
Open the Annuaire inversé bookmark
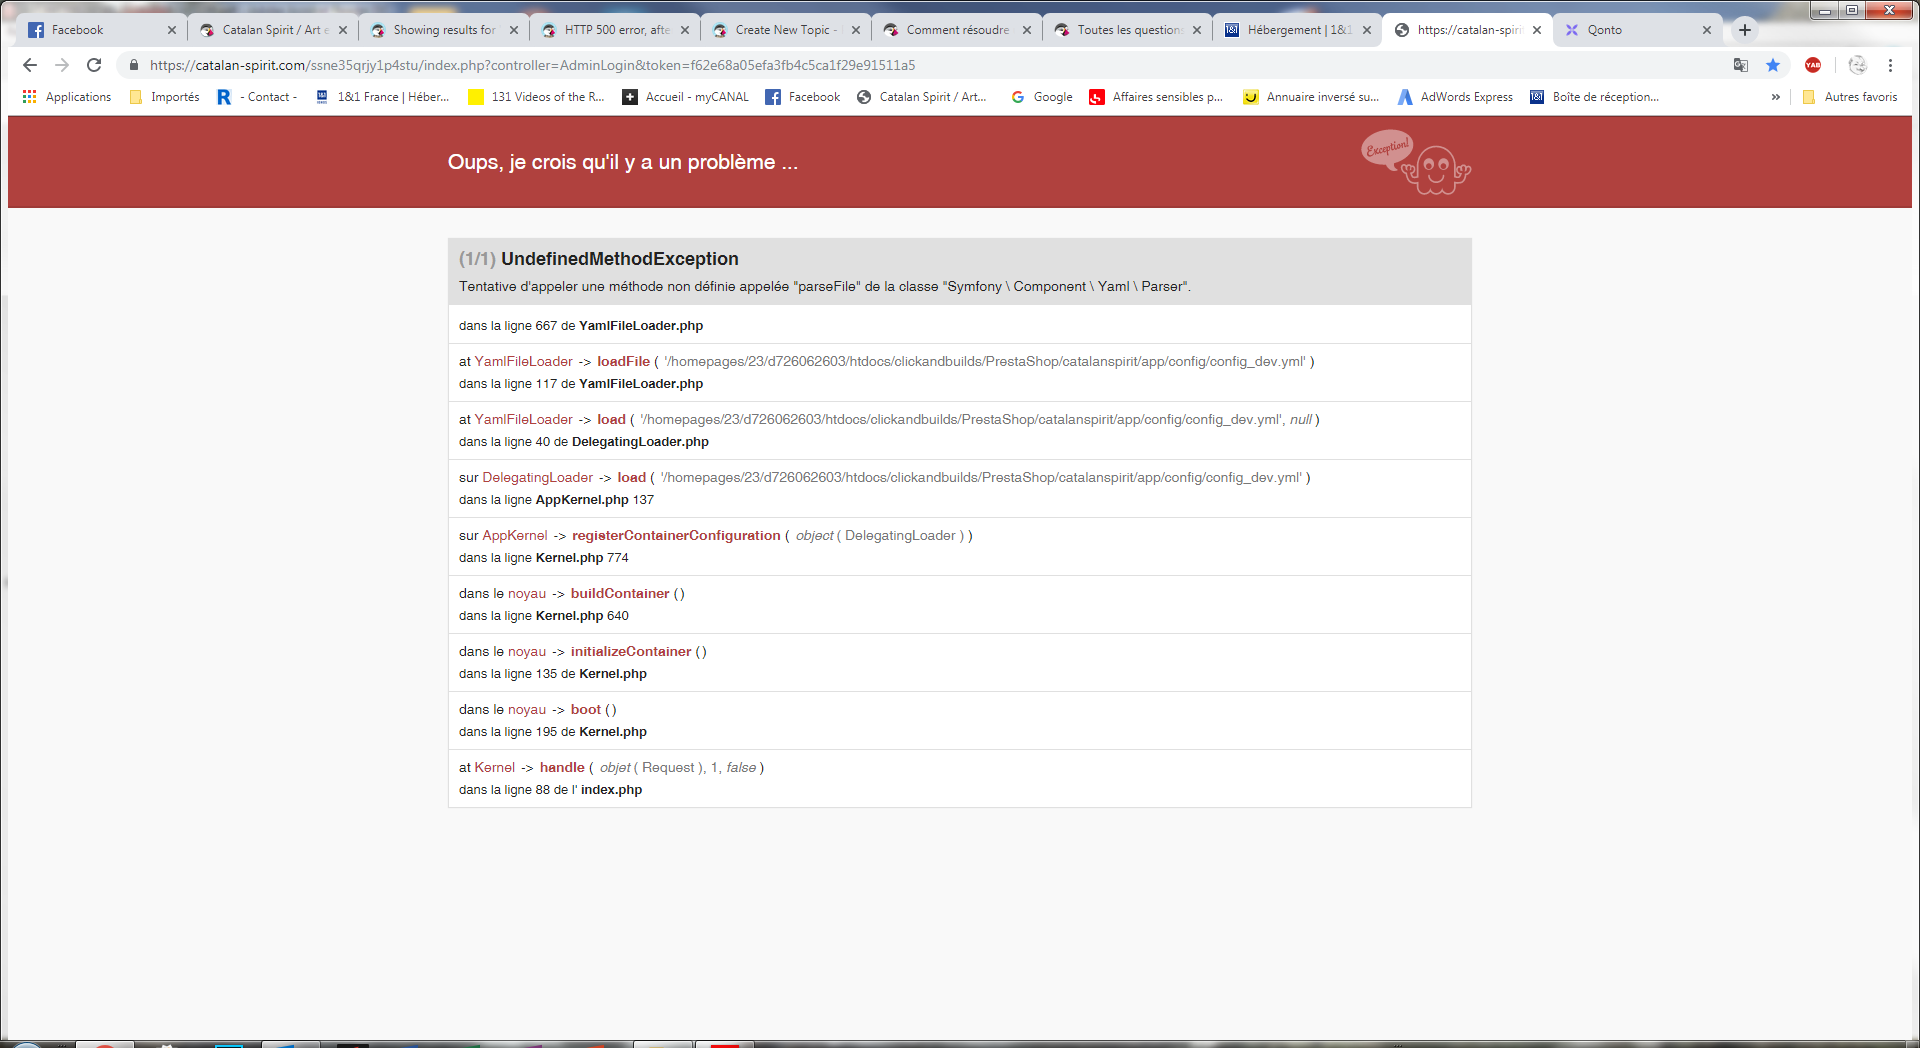1311,97
